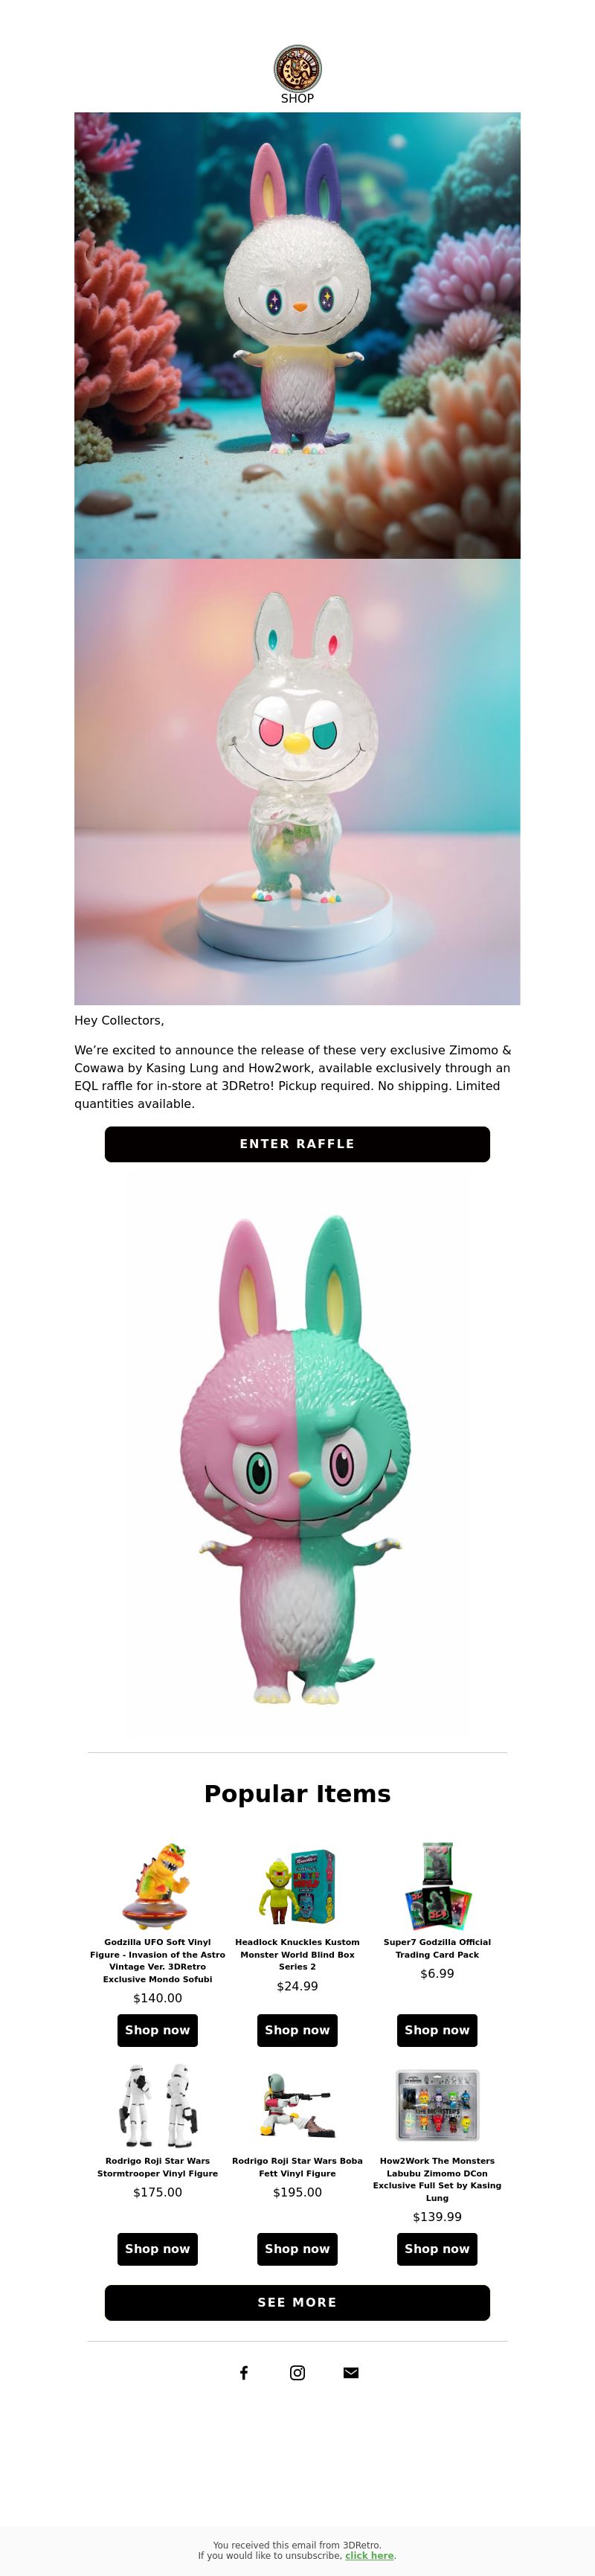Shop now for Labubu Zimomo DCon set
The image size is (595, 2576).
(437, 2248)
